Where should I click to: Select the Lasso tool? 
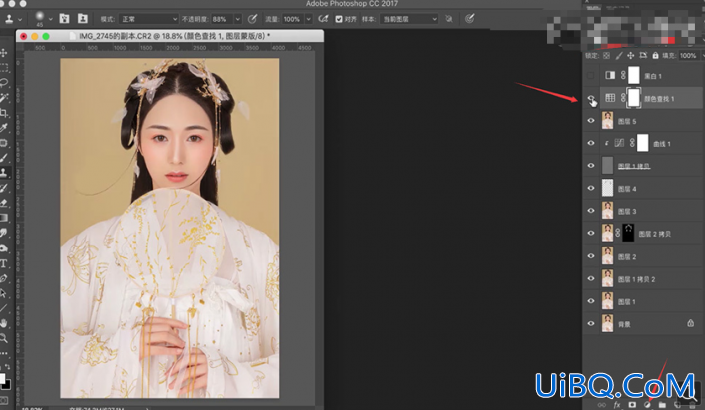(4, 83)
